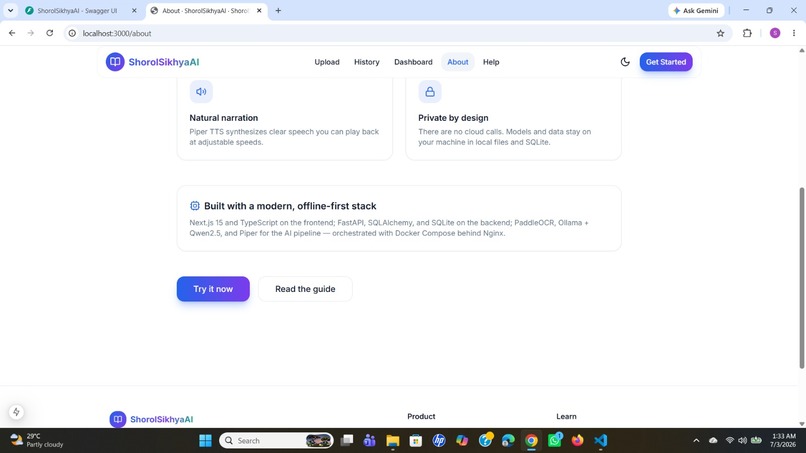Screen dimensions: 806x453
Task: Click the Read the guide button
Action: coord(305,289)
